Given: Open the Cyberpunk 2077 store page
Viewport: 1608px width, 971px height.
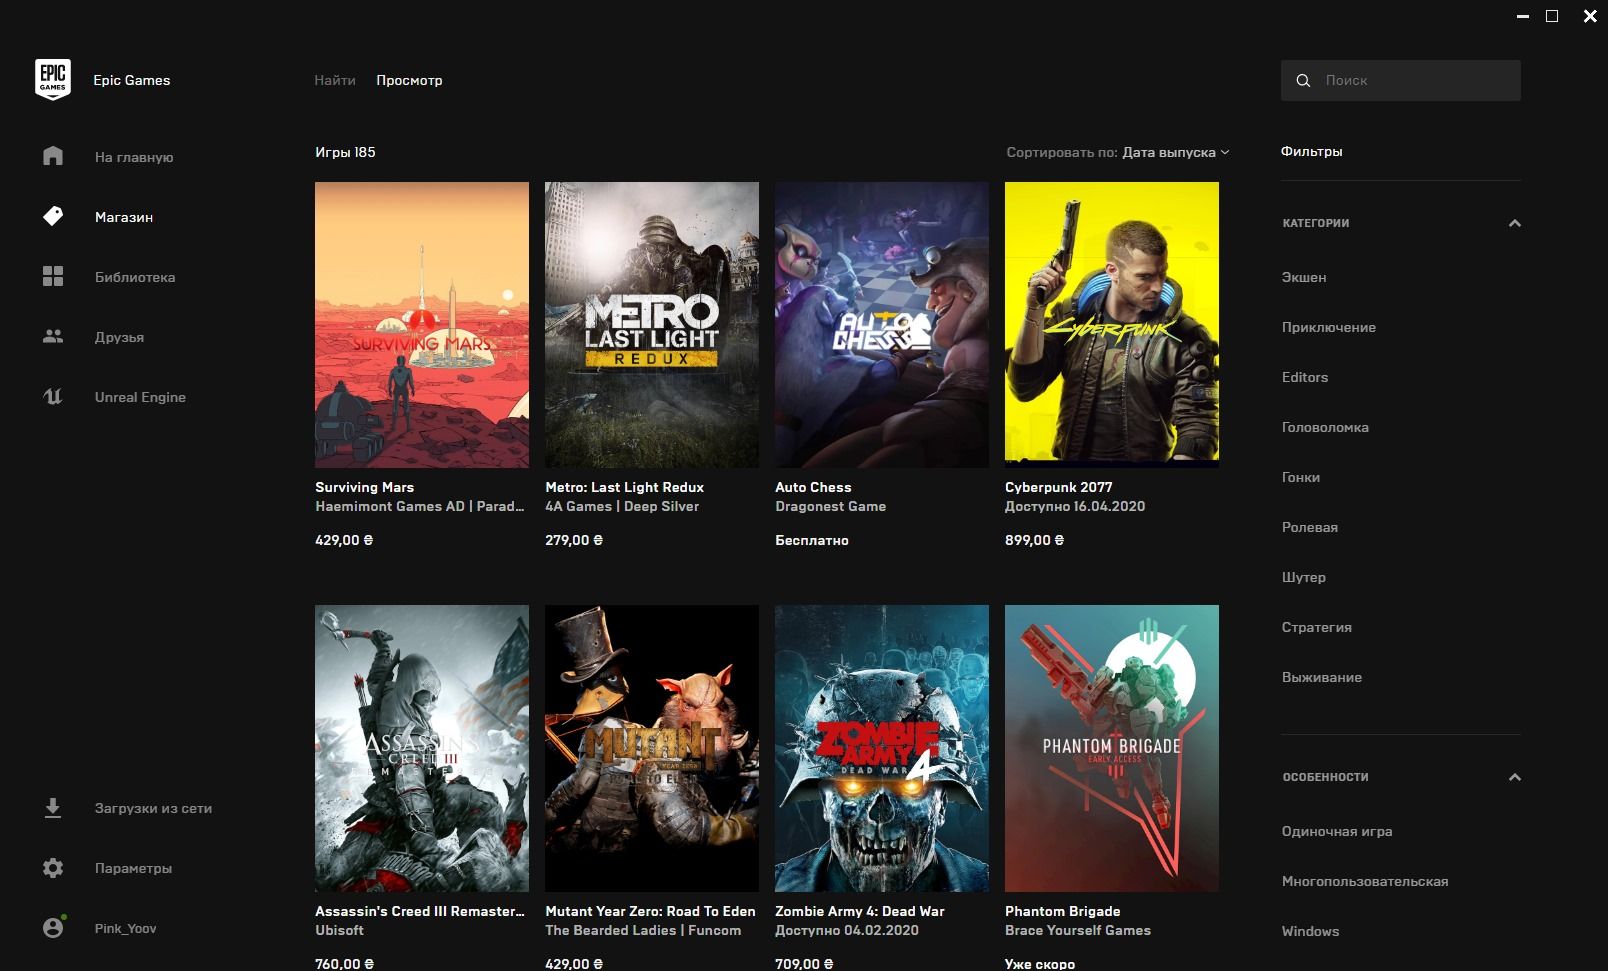Looking at the screenshot, I should pos(1111,325).
